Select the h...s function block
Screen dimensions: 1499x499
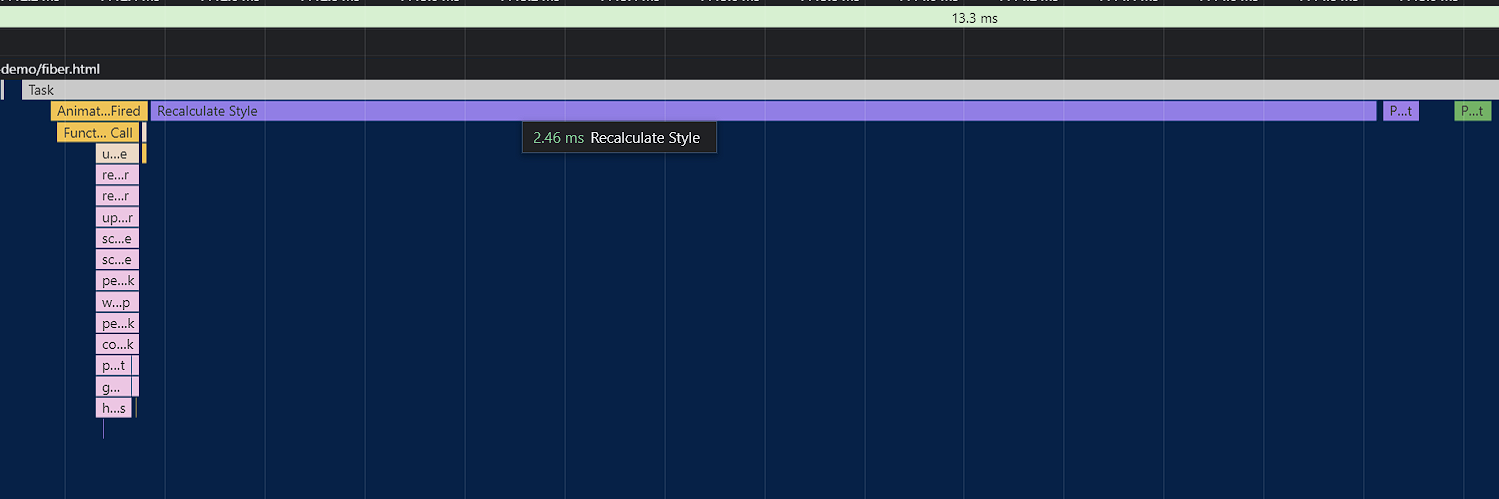113,408
